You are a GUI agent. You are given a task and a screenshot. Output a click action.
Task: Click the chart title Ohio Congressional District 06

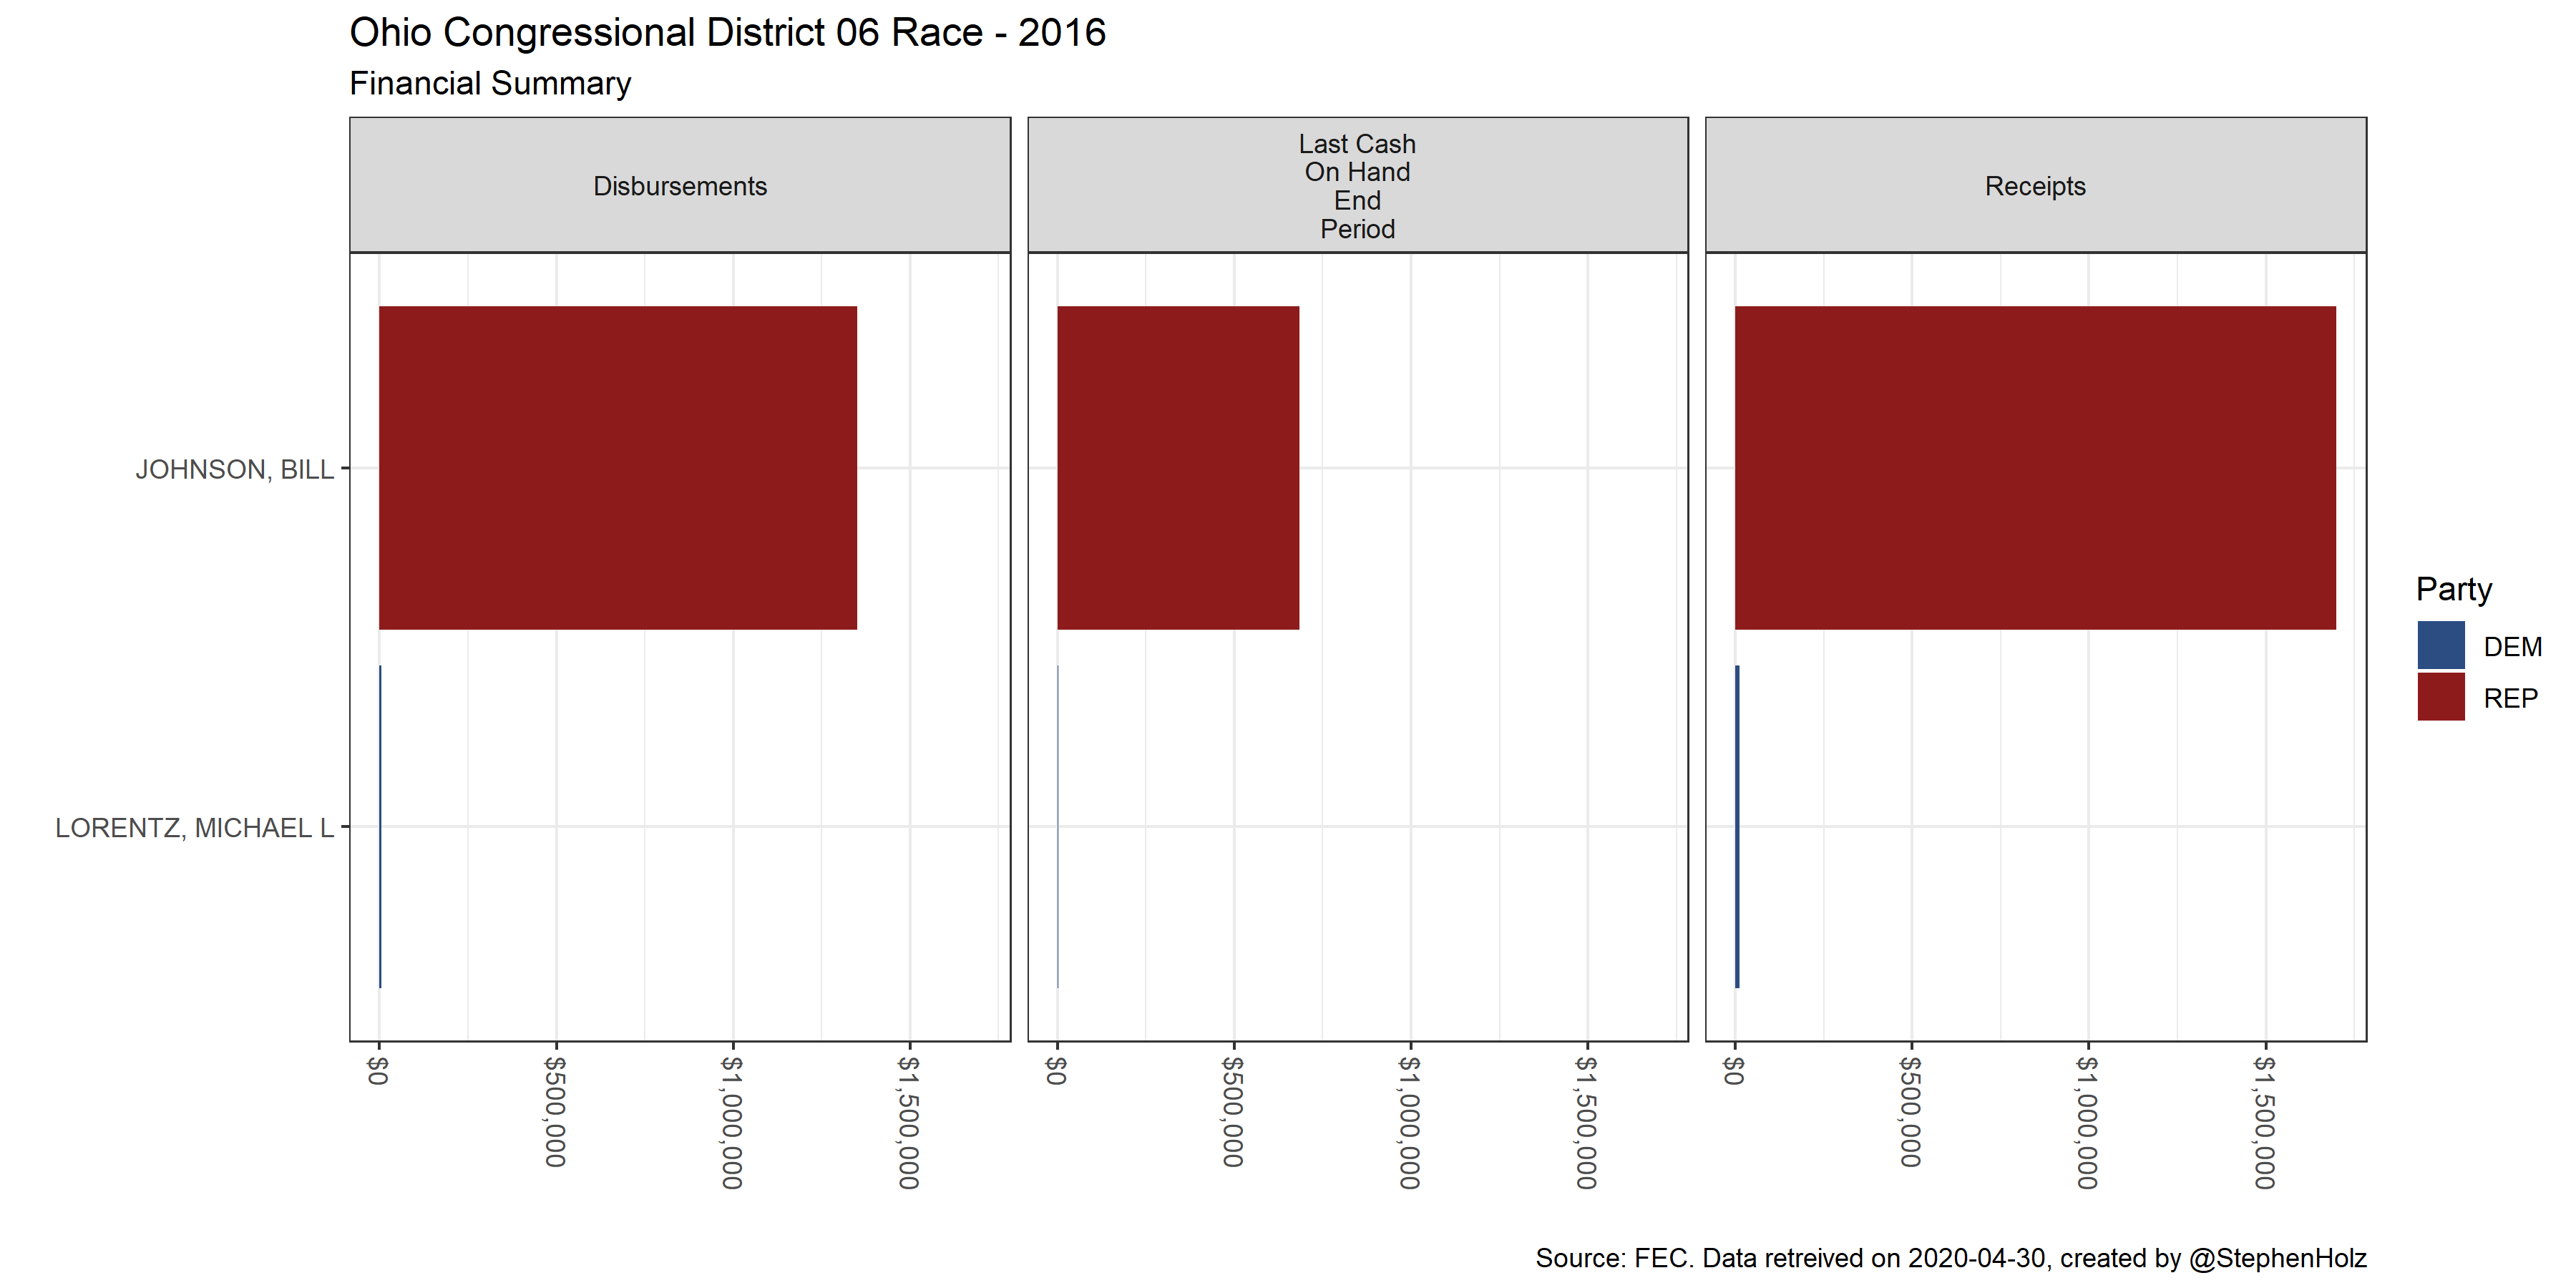click(x=727, y=33)
